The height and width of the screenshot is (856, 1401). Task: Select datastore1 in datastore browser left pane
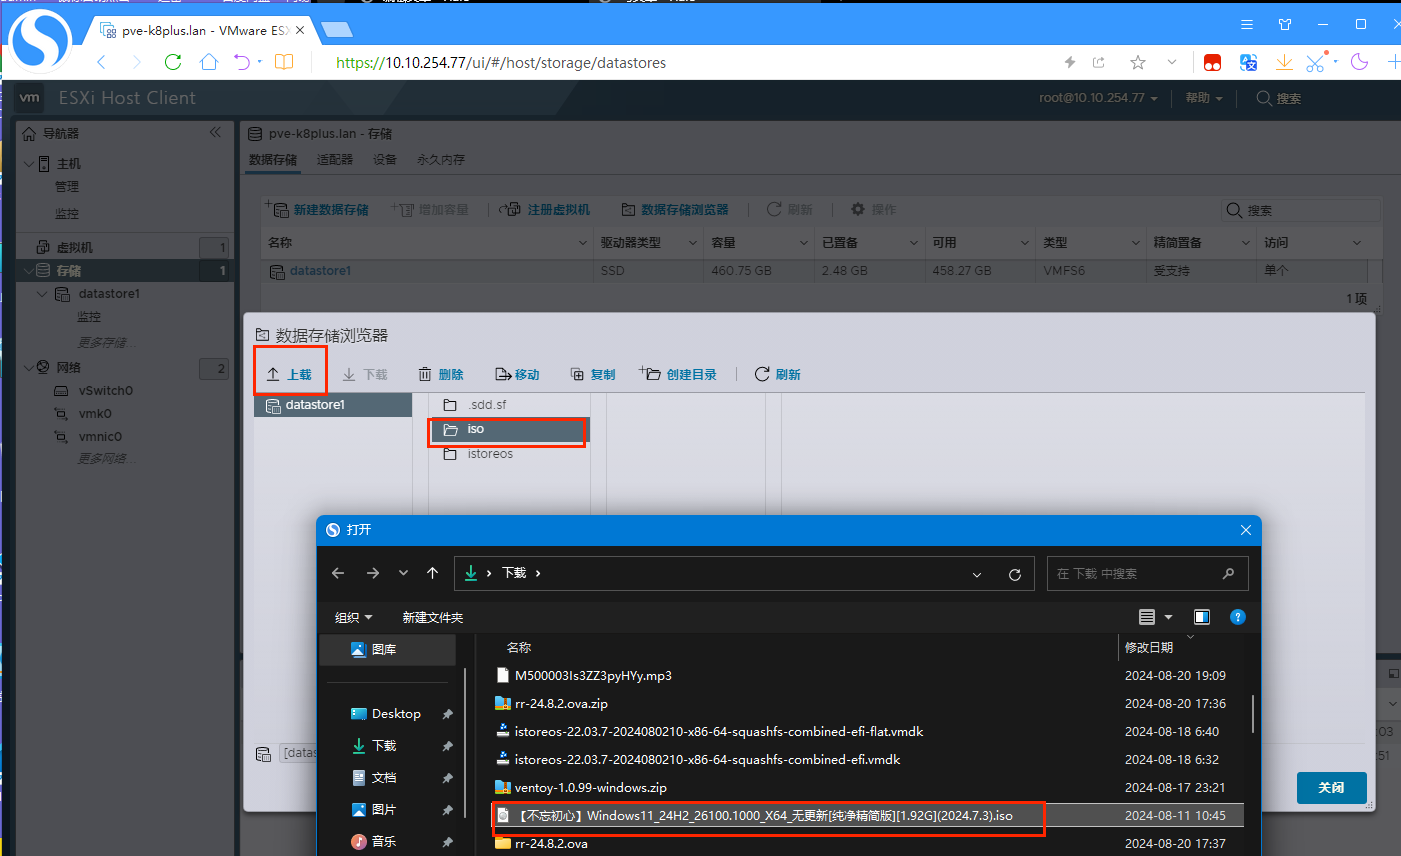coord(333,405)
